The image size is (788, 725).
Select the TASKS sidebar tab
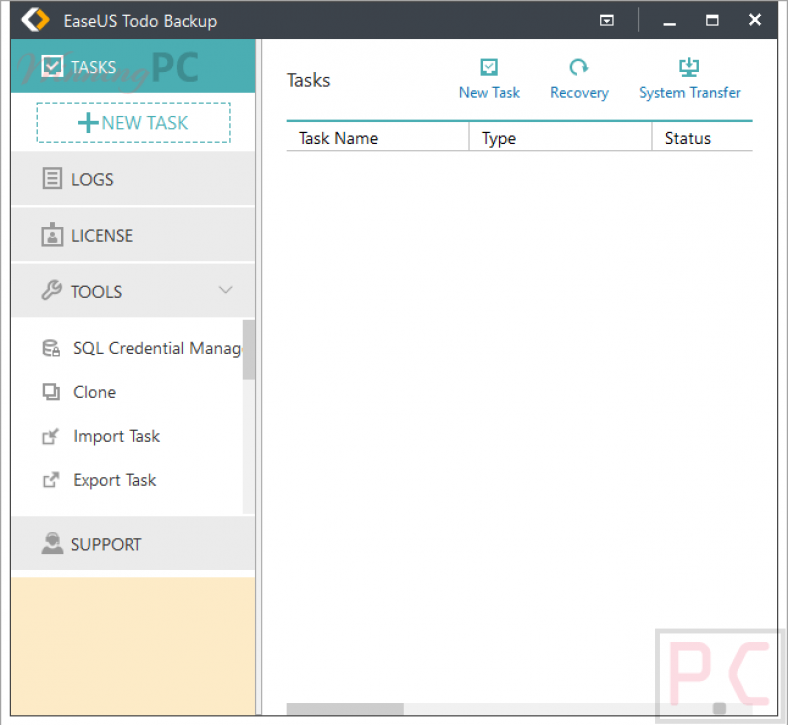133,66
